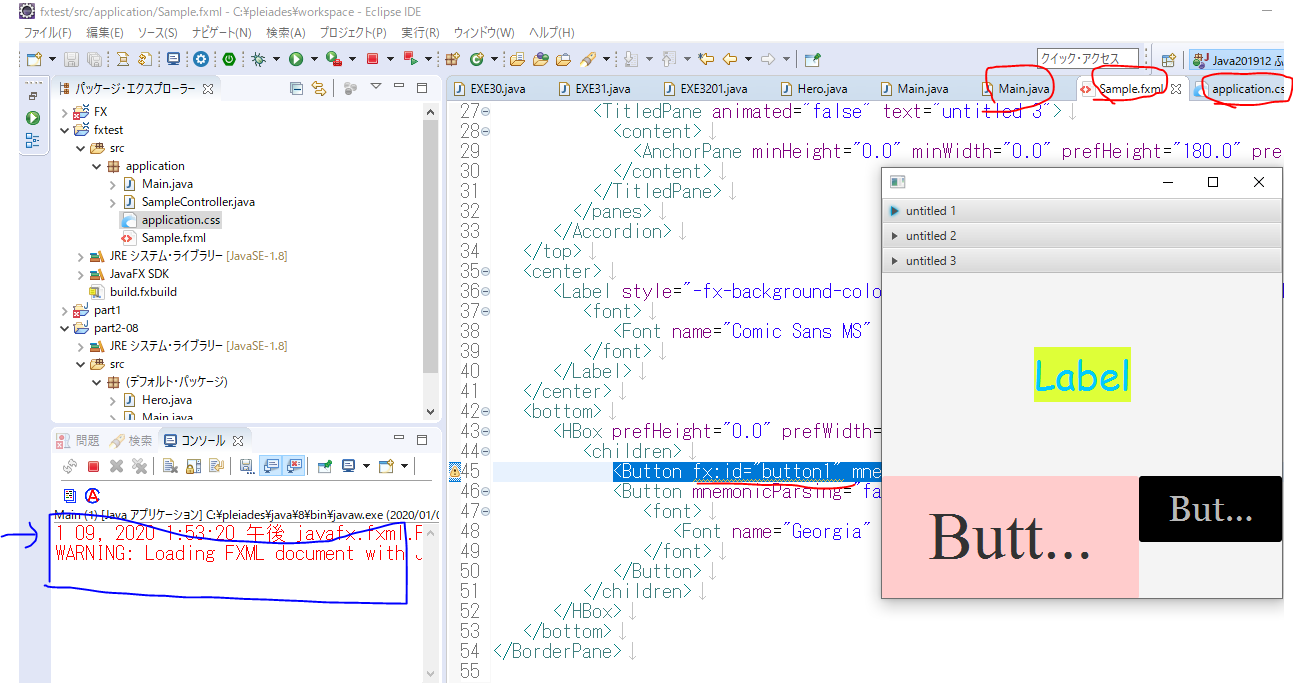Viewport: 1293px width, 683px height.
Task: Expand untitled 3 pane in app window
Action: point(1082,260)
